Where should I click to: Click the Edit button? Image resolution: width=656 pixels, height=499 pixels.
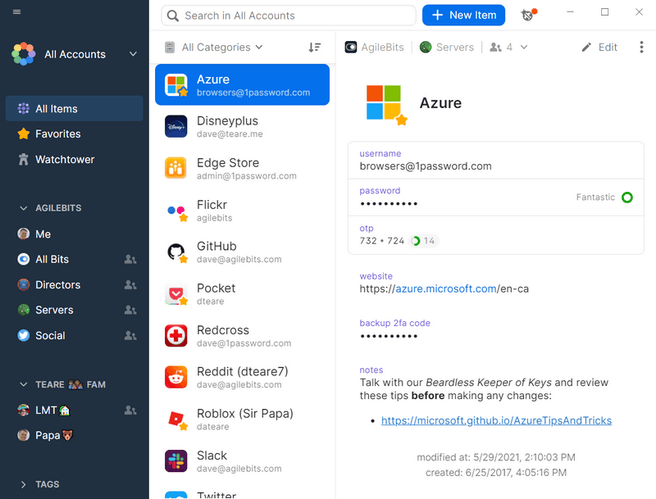[x=600, y=47]
